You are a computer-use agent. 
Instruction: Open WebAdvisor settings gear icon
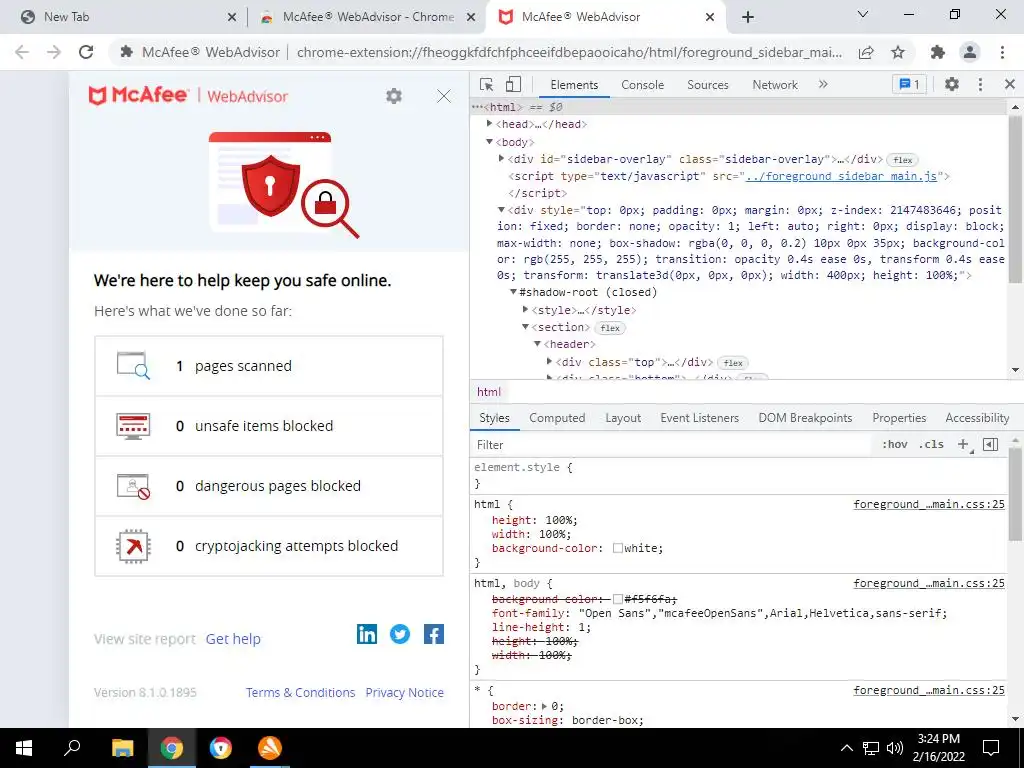[x=394, y=96]
